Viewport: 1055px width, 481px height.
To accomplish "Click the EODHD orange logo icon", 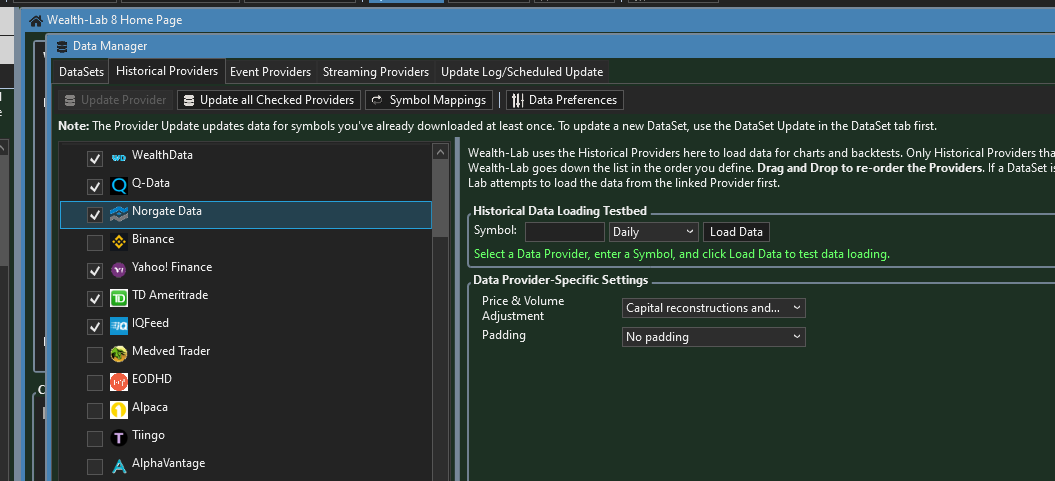I will [119, 382].
